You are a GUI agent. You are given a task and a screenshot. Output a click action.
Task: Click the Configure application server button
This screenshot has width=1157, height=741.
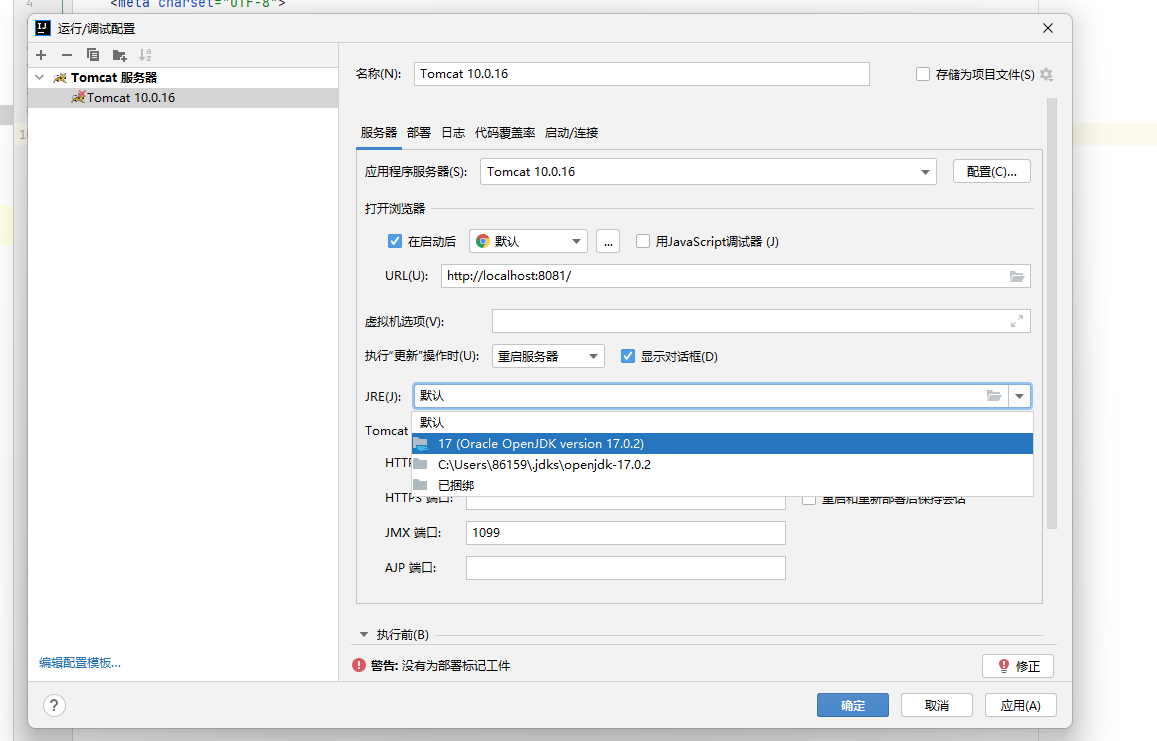pos(992,171)
